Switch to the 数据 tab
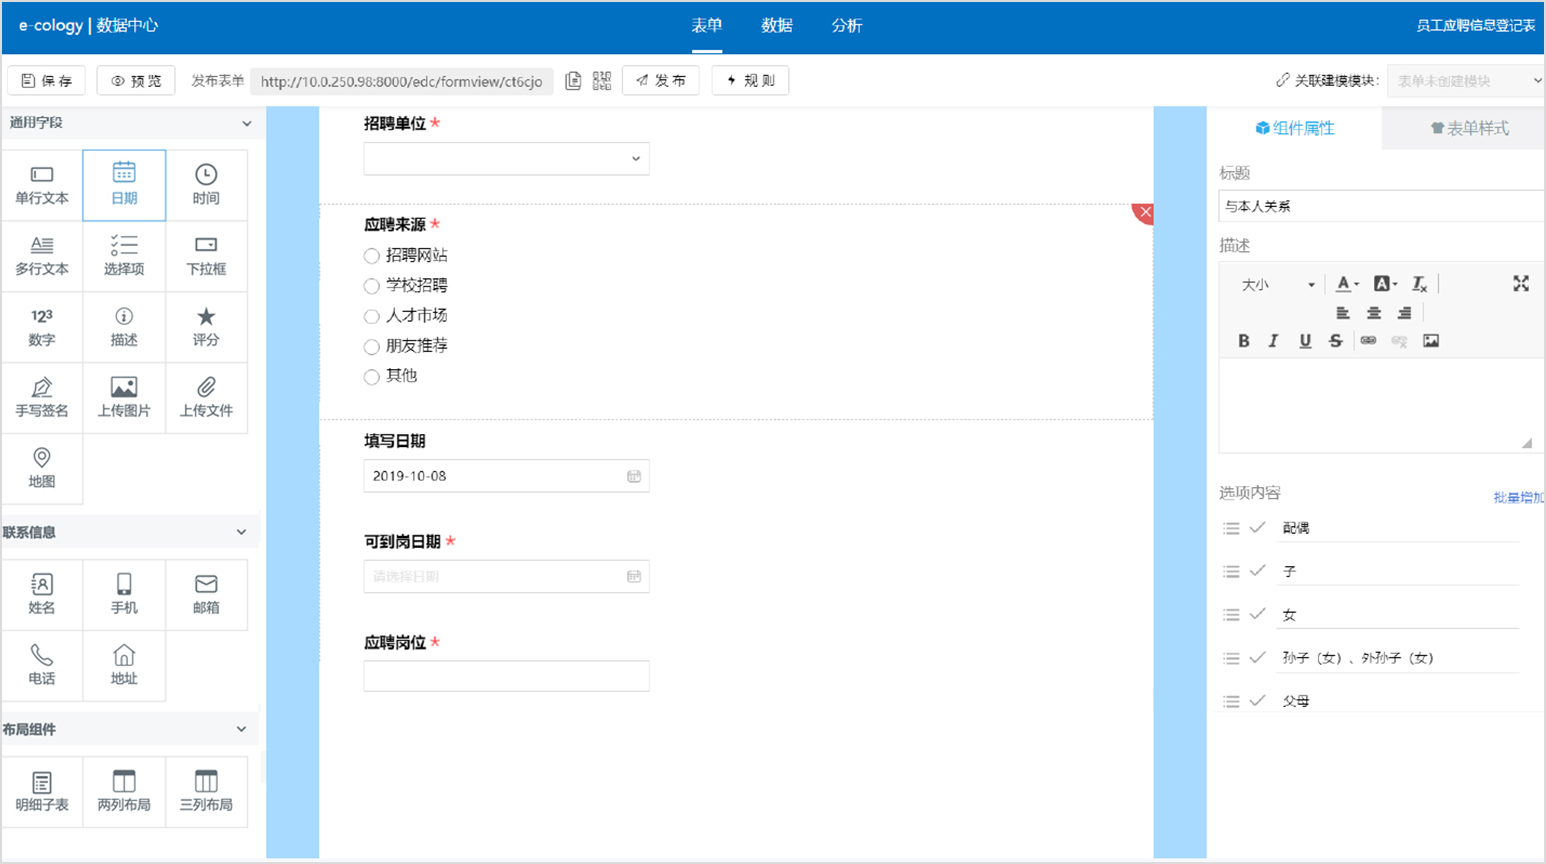 point(776,26)
